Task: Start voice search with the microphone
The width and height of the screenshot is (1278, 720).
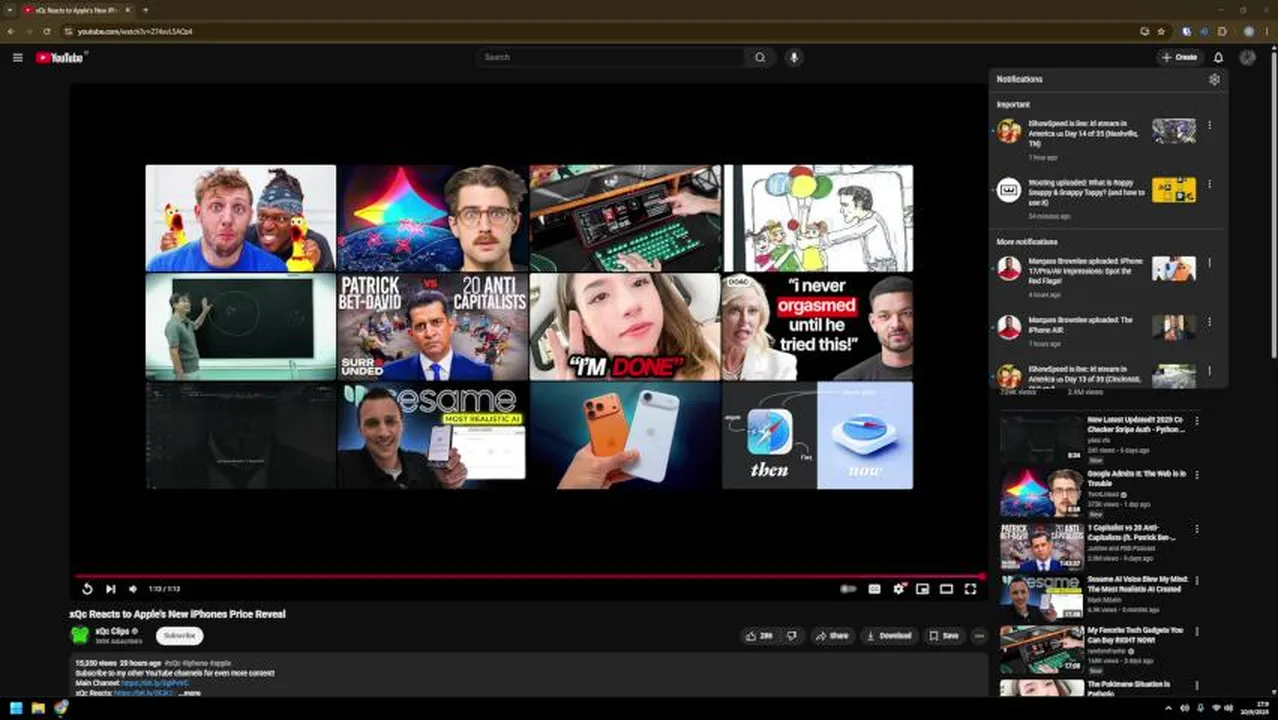Action: click(x=794, y=57)
